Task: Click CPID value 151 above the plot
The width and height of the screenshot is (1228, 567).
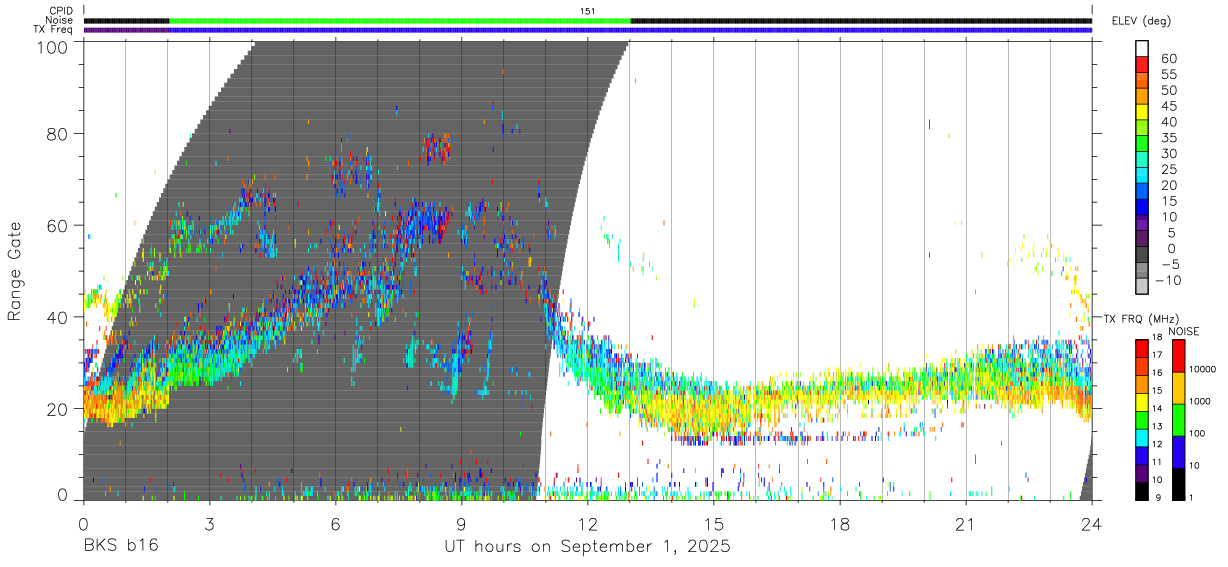Action: tap(587, 11)
